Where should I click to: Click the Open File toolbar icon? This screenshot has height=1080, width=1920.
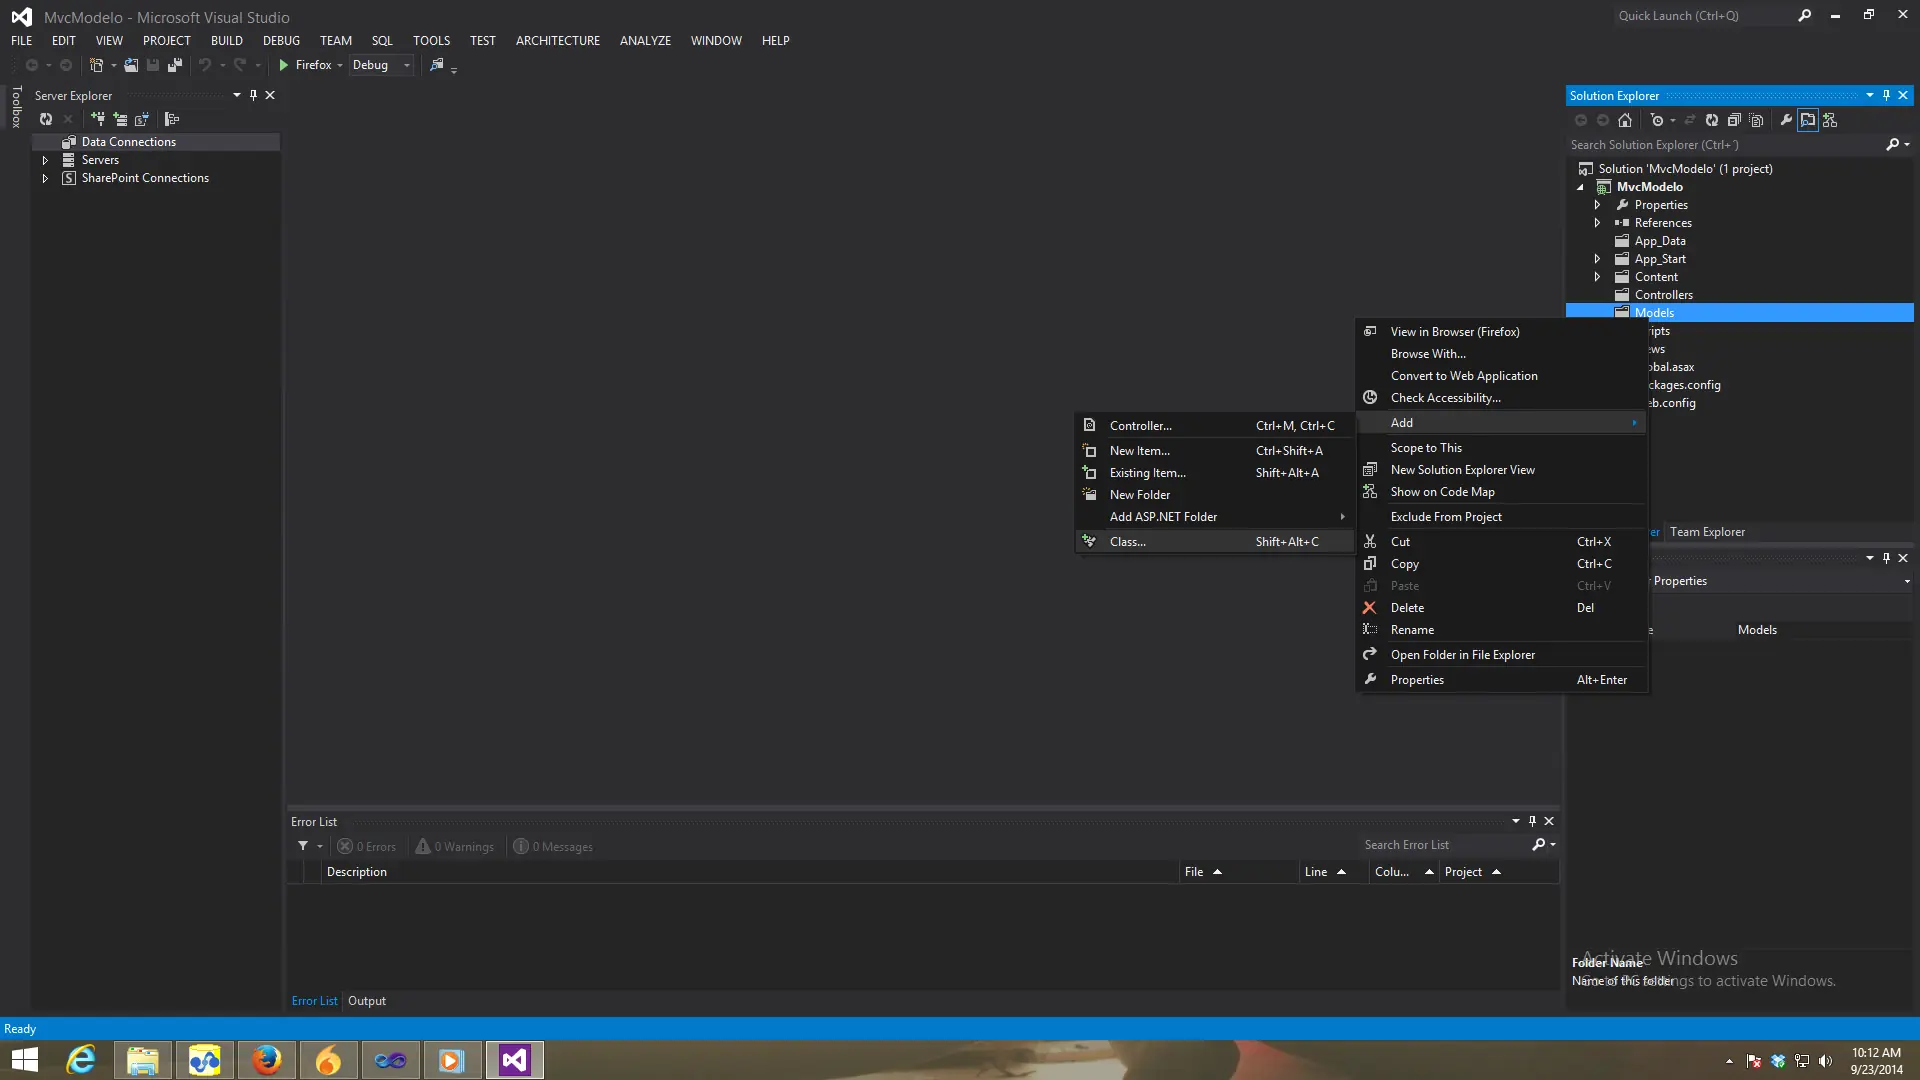[x=131, y=65]
